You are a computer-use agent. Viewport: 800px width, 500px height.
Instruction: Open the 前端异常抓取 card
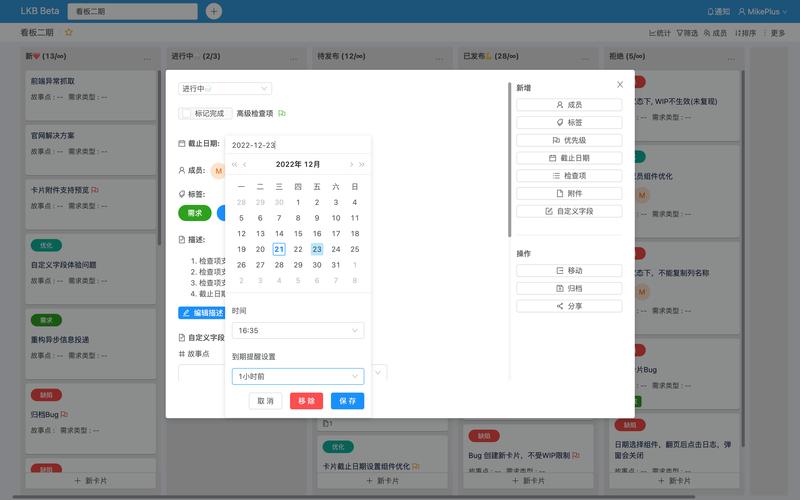click(91, 95)
